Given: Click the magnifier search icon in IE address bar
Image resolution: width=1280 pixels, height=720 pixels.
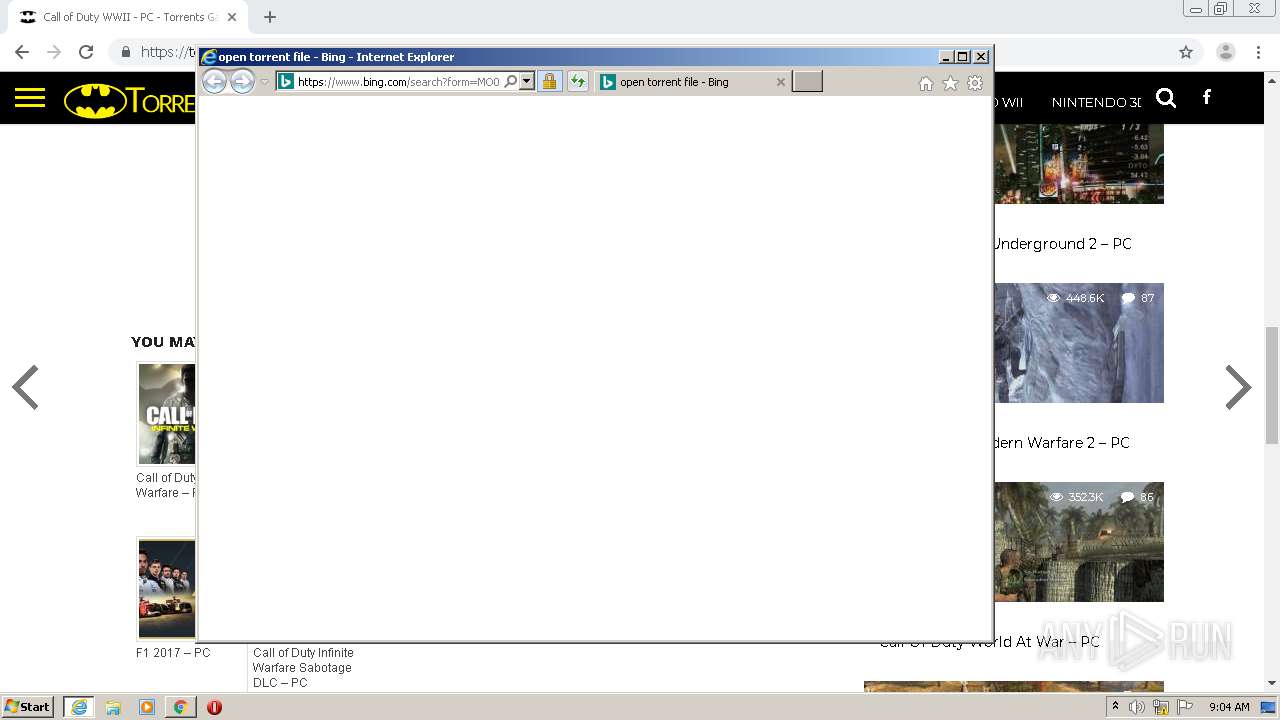Looking at the screenshot, I should point(510,82).
